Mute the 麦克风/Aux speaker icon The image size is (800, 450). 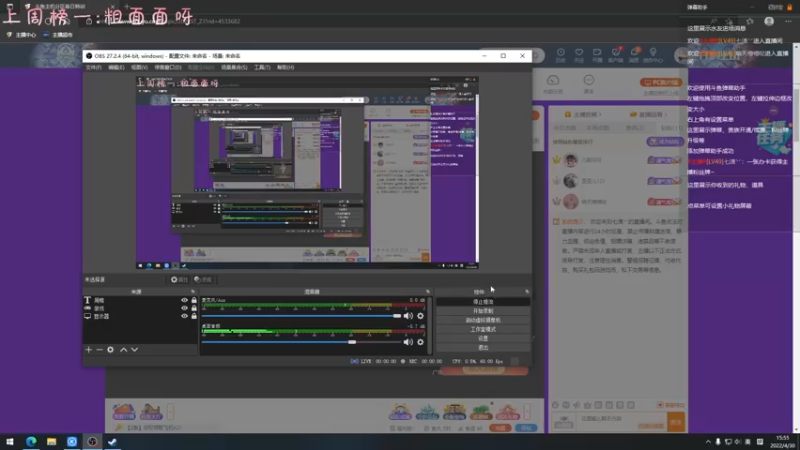click(408, 316)
